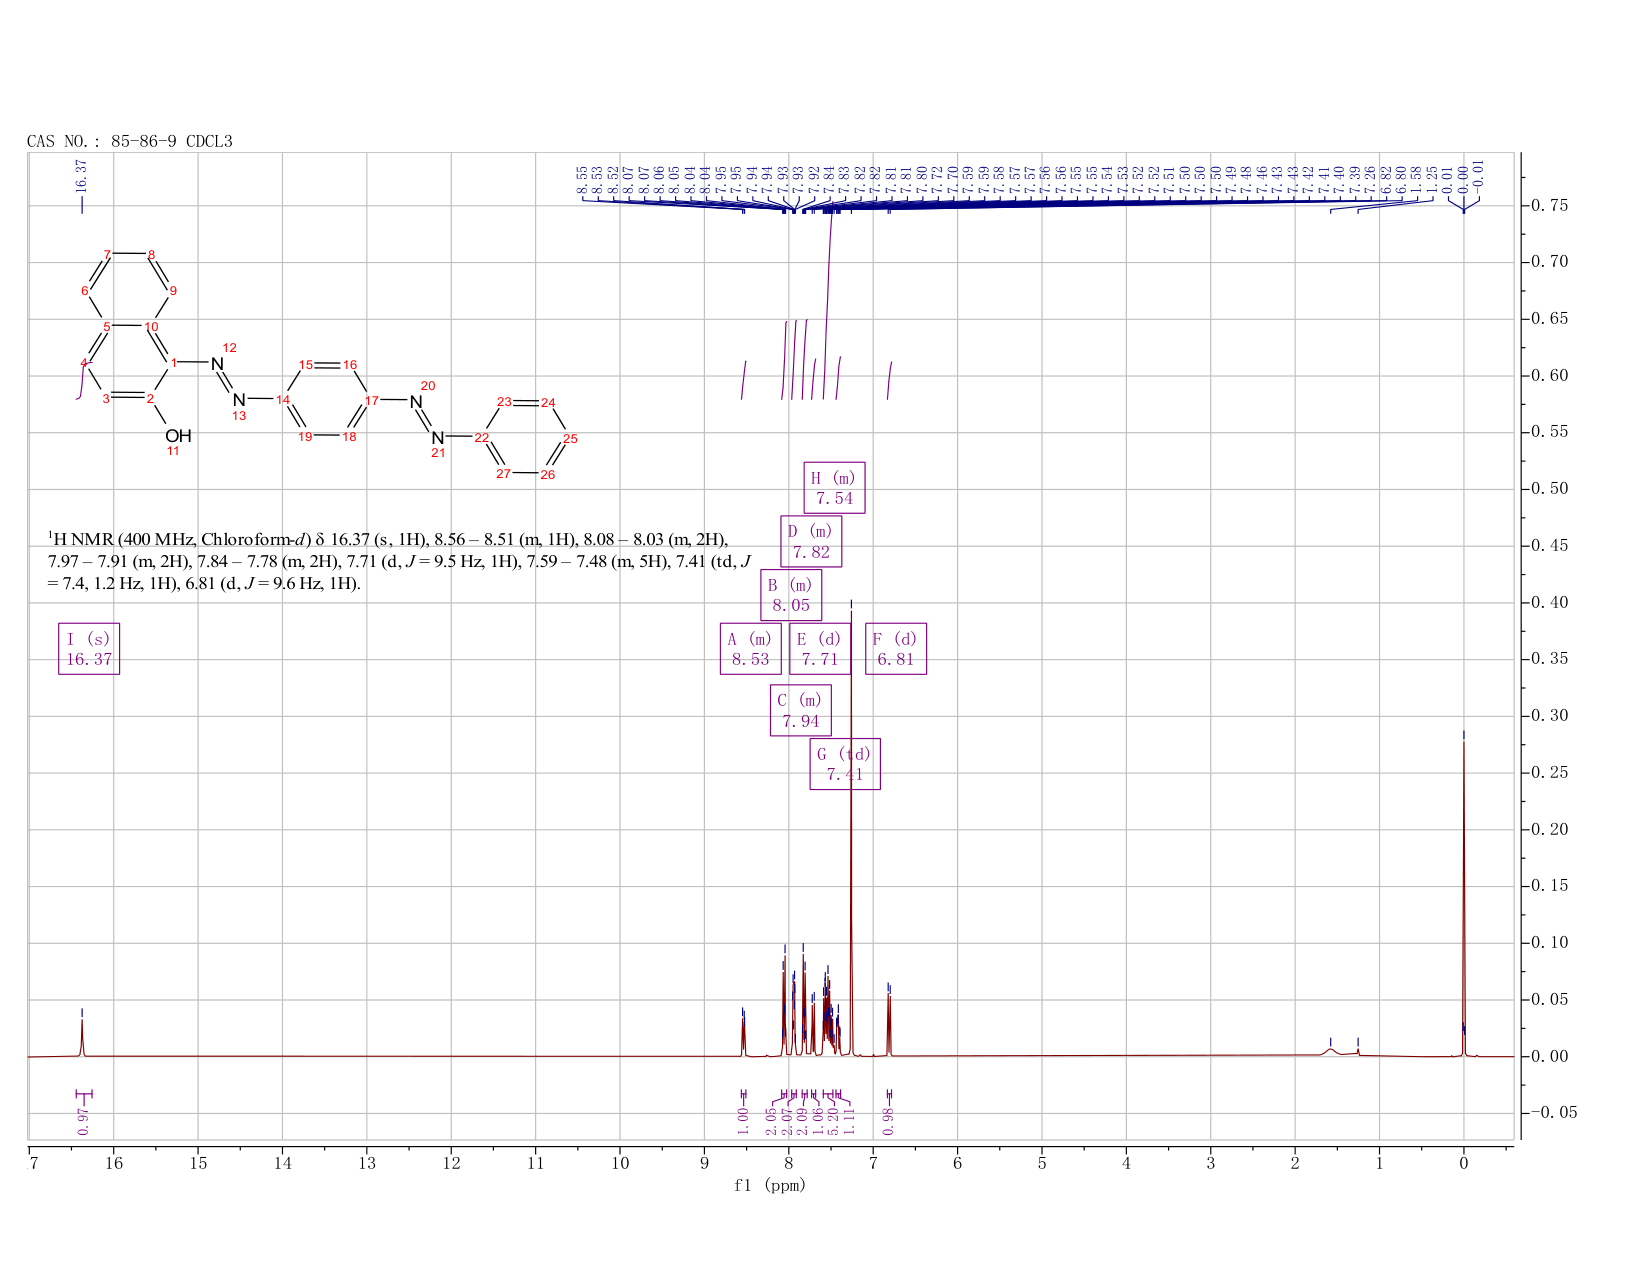Click the CAS NO. 85-86-9 CDCL3 title
Screen dimensions: 1650x1275
(x=130, y=142)
